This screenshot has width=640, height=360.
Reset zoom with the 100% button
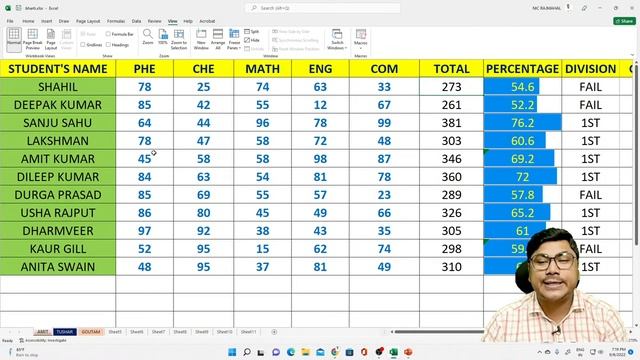tap(163, 37)
